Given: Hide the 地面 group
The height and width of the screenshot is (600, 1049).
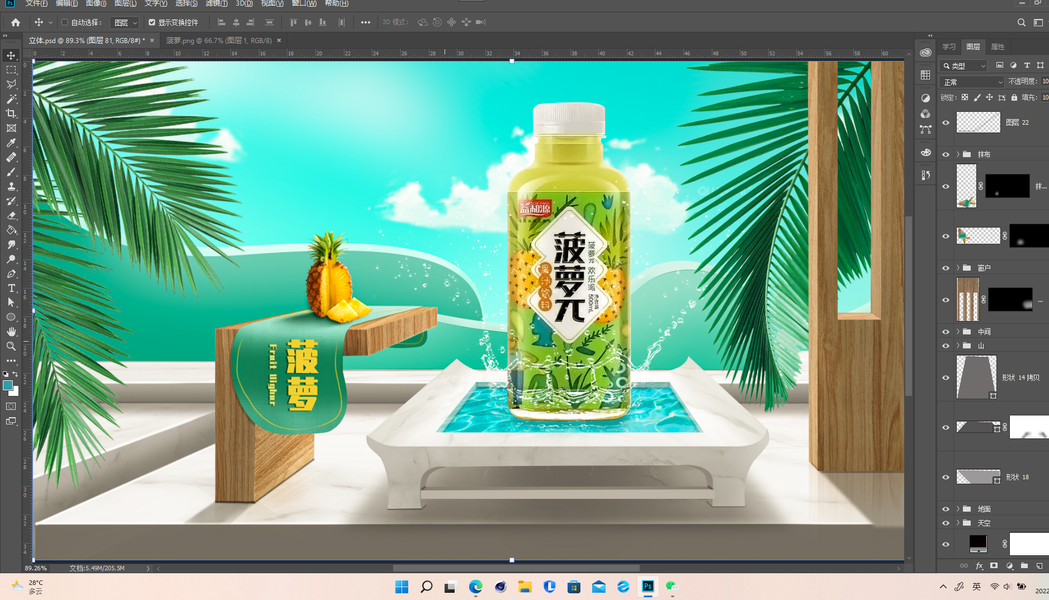Looking at the screenshot, I should click(x=945, y=509).
